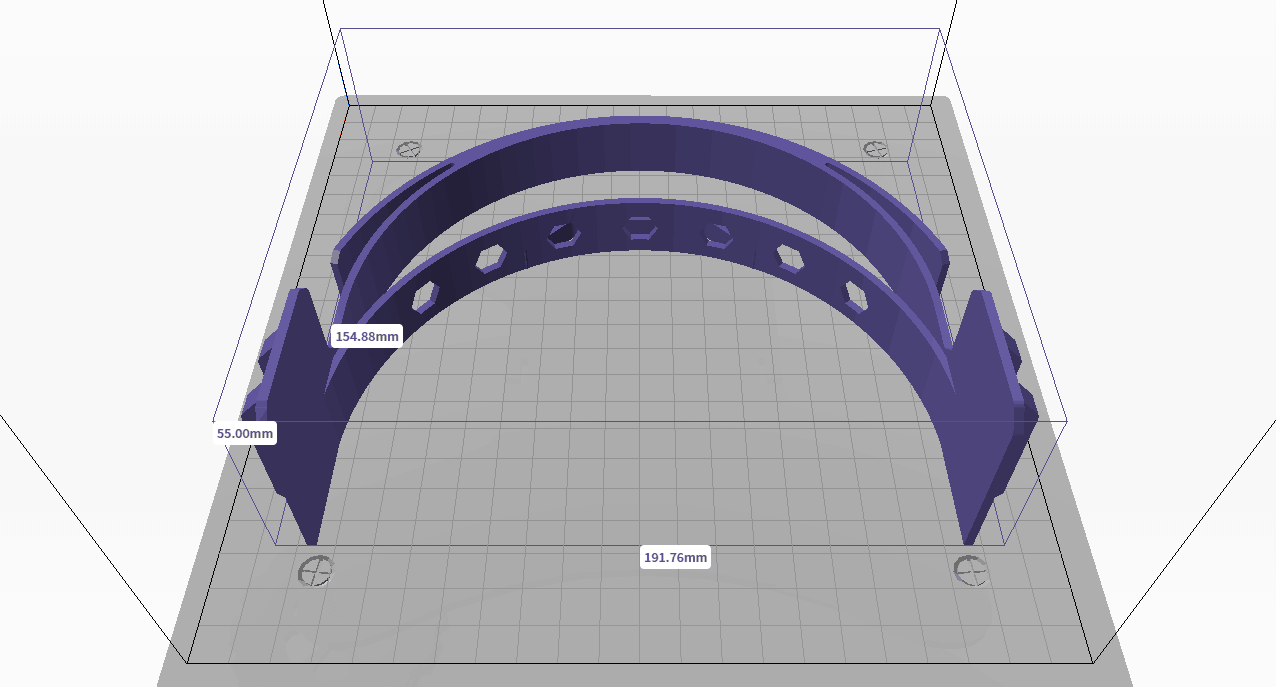This screenshot has height=687, width=1276.
Task: Select the center hexagonal hole on inner band
Action: (638, 228)
